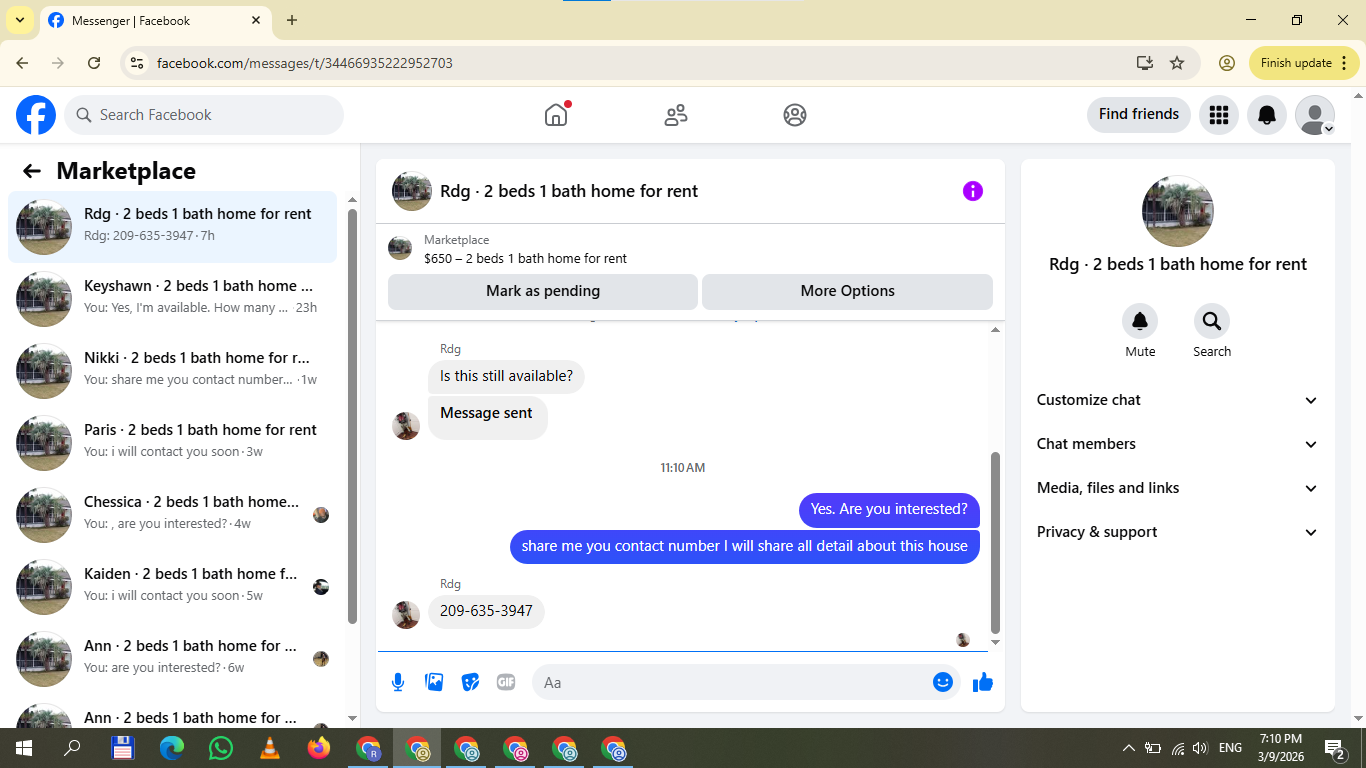Open Ann conversation from 6w ago
Viewport: 1366px width, 768px height.
point(172,659)
